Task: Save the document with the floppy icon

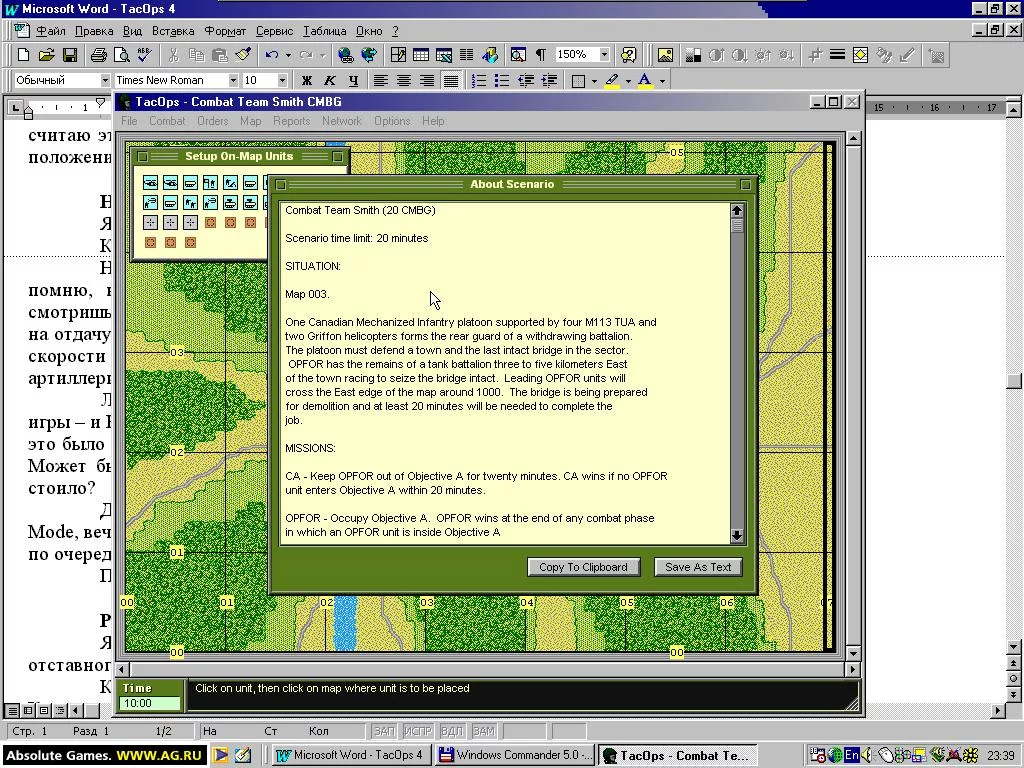Action: tap(69, 55)
